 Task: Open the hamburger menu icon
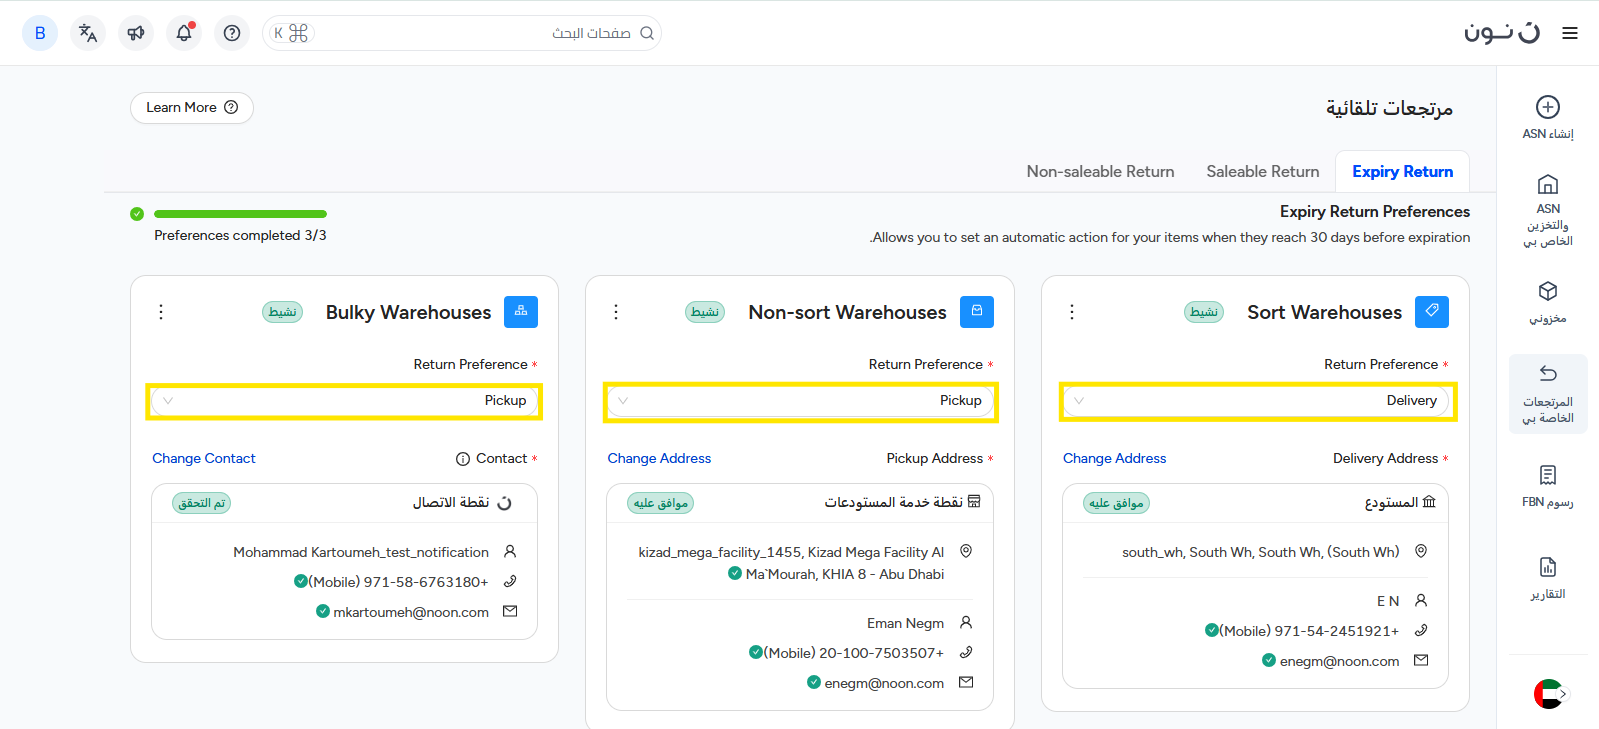point(1570,33)
